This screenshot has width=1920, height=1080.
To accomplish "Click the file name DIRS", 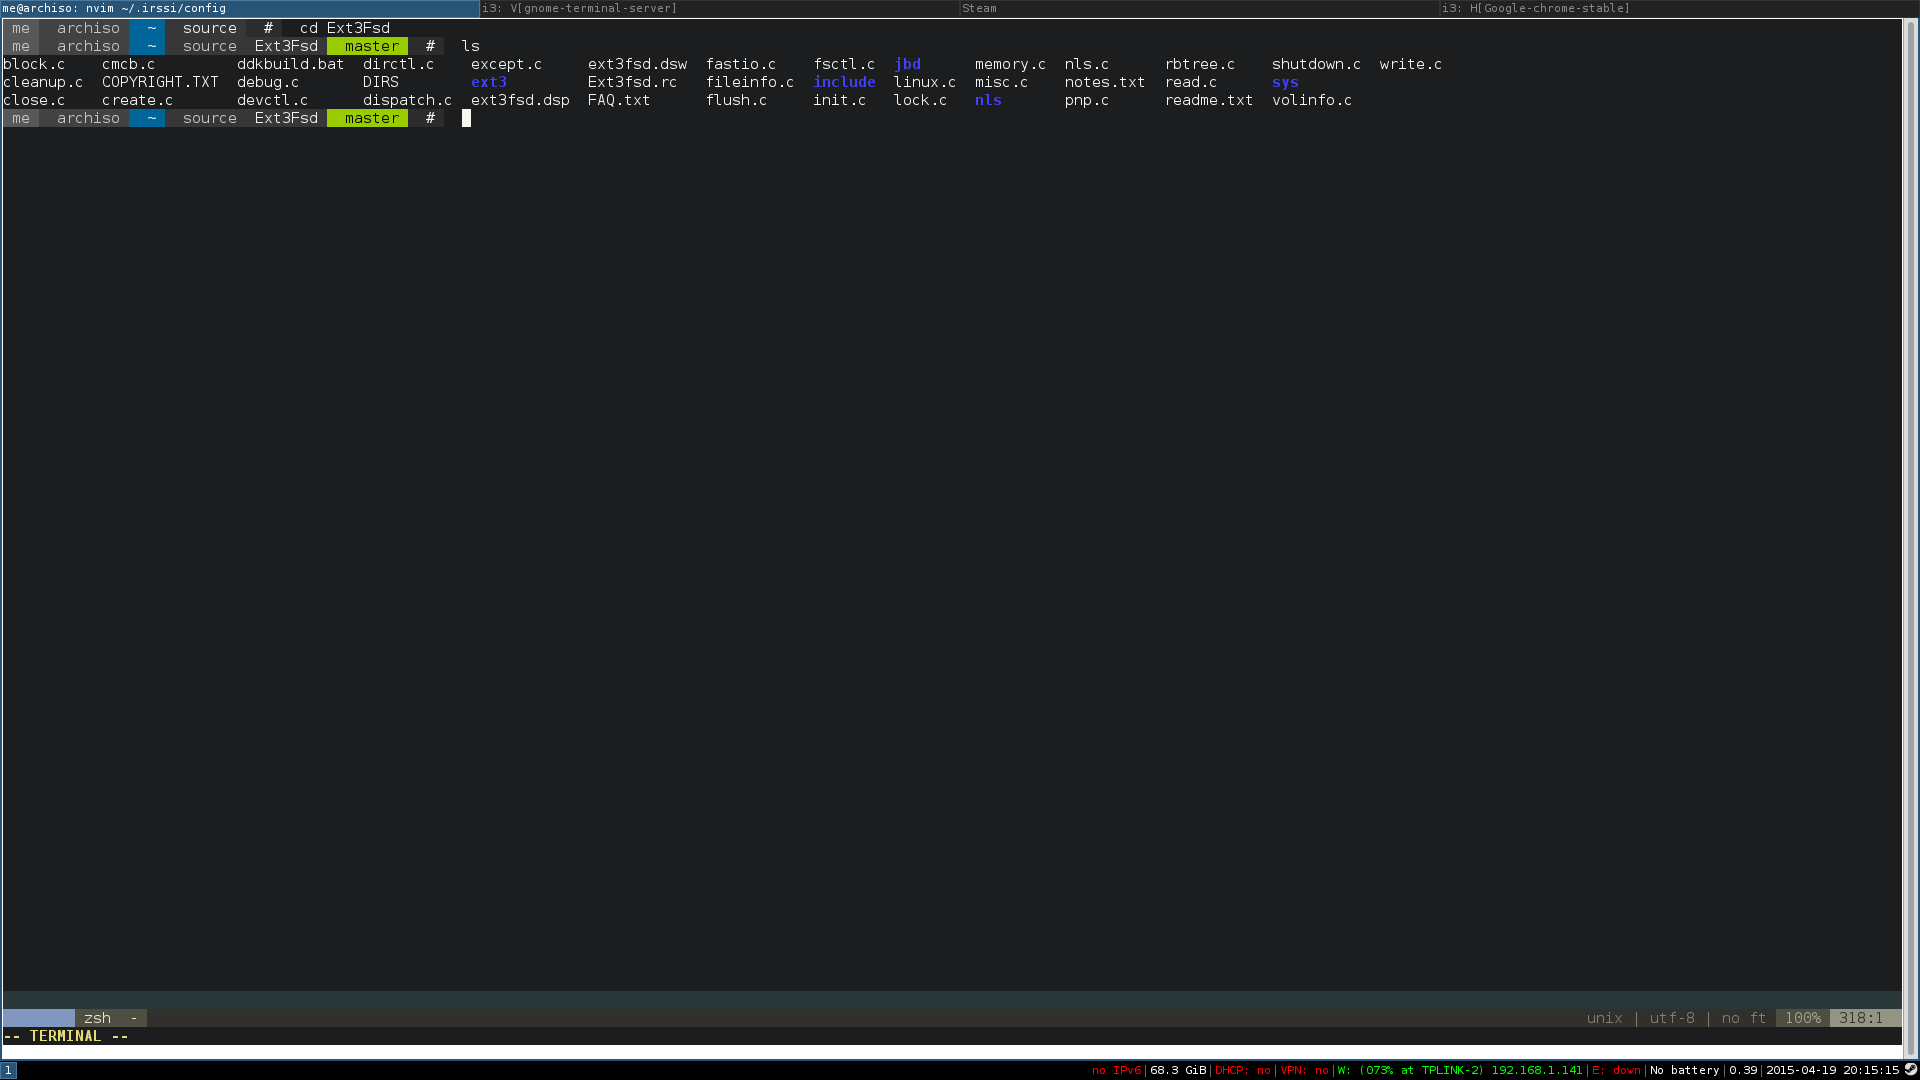I will pyautogui.click(x=380, y=82).
